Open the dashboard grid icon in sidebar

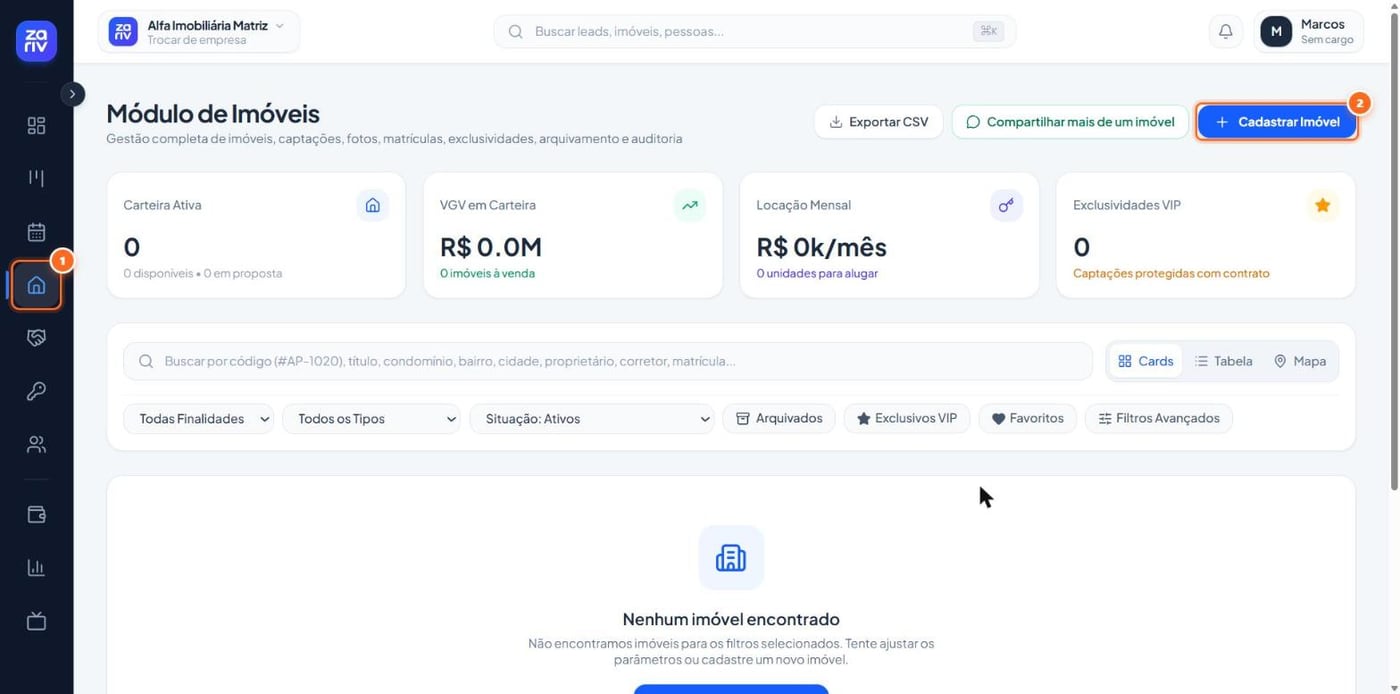(36, 126)
